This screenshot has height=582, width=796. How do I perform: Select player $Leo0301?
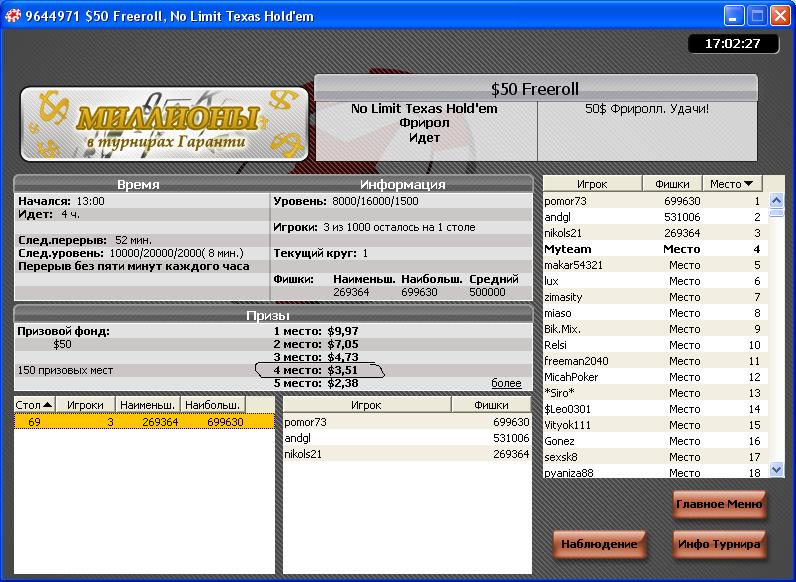pyautogui.click(x=655, y=409)
